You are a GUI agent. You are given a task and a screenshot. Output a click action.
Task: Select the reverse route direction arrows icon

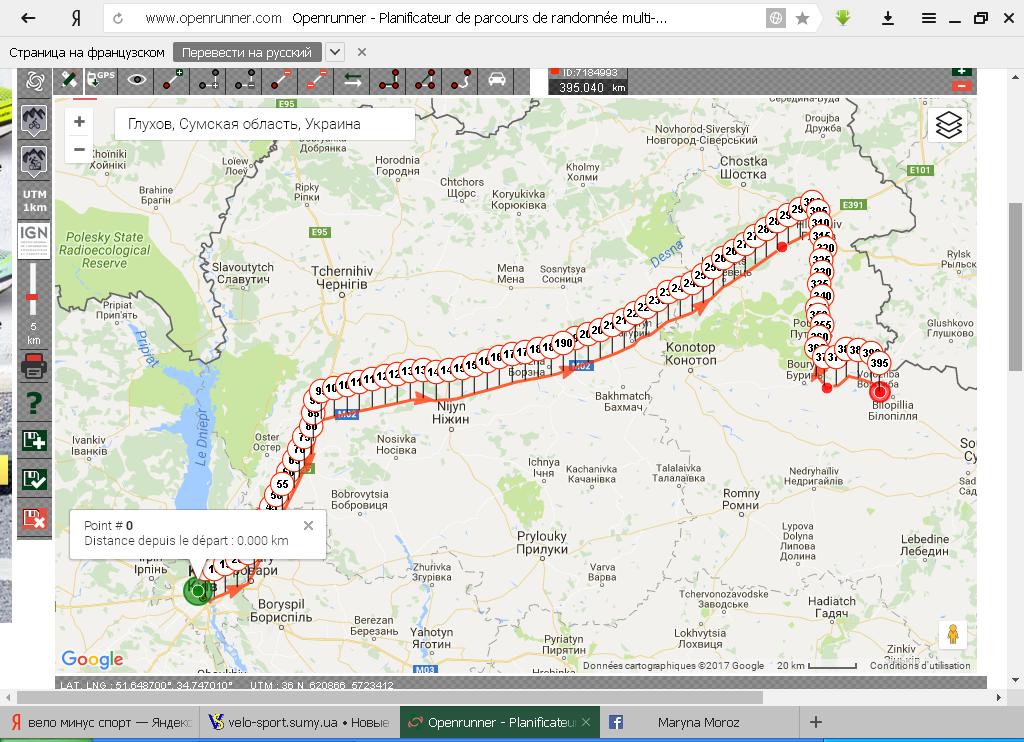click(x=353, y=80)
